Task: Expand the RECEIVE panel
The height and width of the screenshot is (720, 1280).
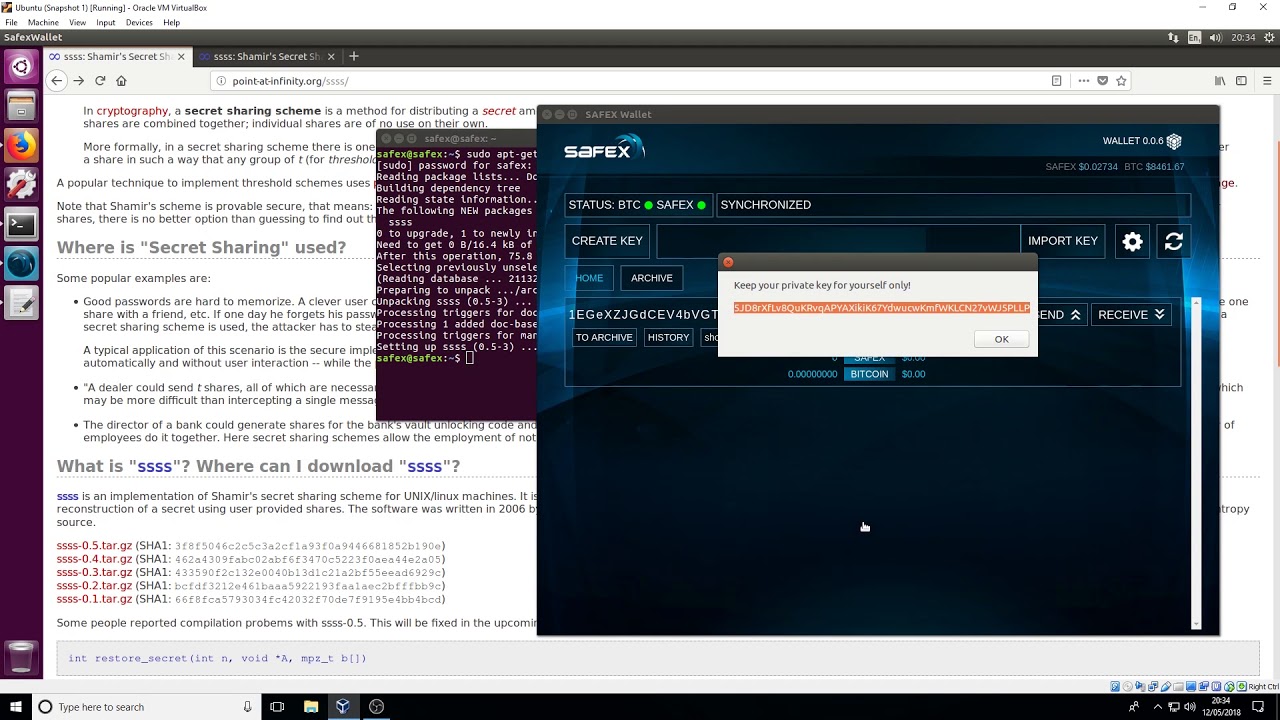Action: tap(1131, 314)
